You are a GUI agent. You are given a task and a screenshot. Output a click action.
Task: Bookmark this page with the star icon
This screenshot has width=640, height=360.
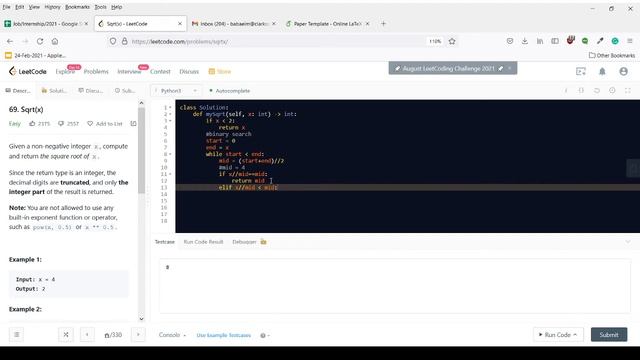coord(452,41)
